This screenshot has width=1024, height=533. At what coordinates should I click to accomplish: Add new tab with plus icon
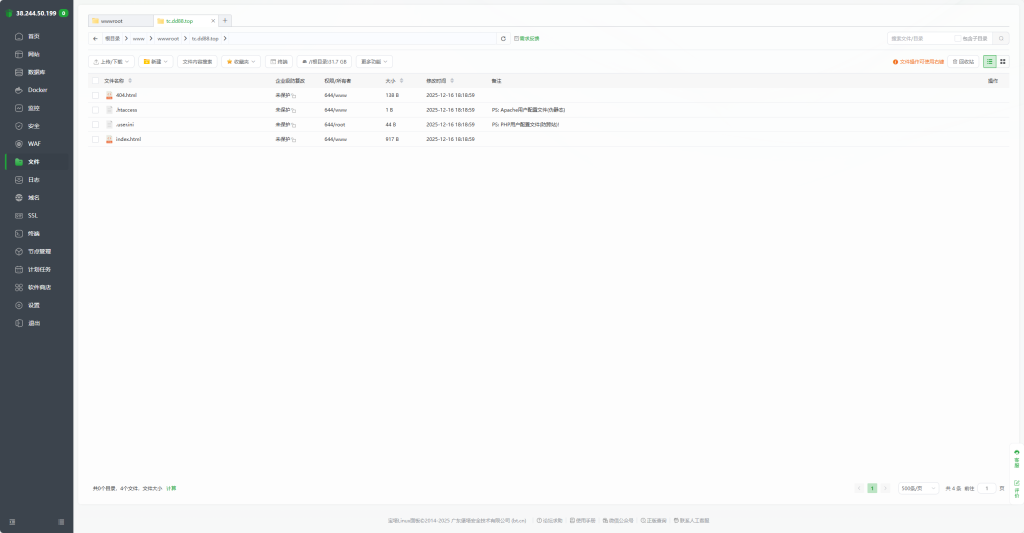225,21
